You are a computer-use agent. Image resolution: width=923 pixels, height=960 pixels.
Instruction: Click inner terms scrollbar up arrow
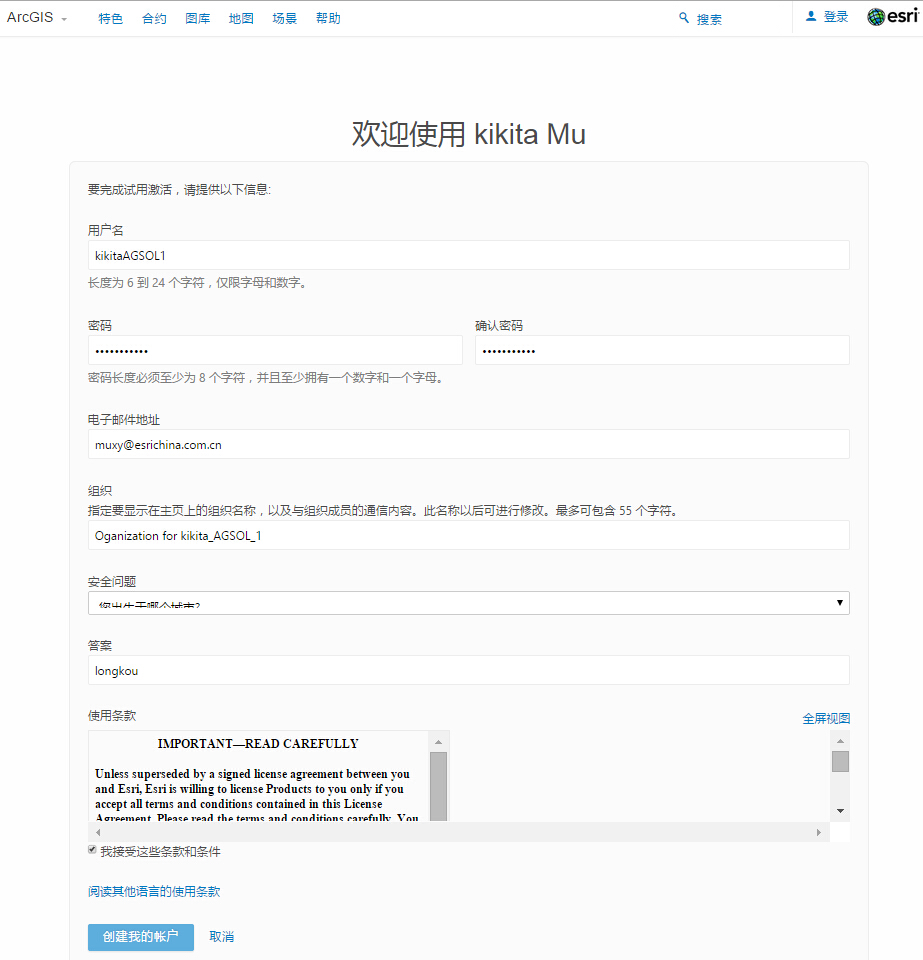[438, 742]
